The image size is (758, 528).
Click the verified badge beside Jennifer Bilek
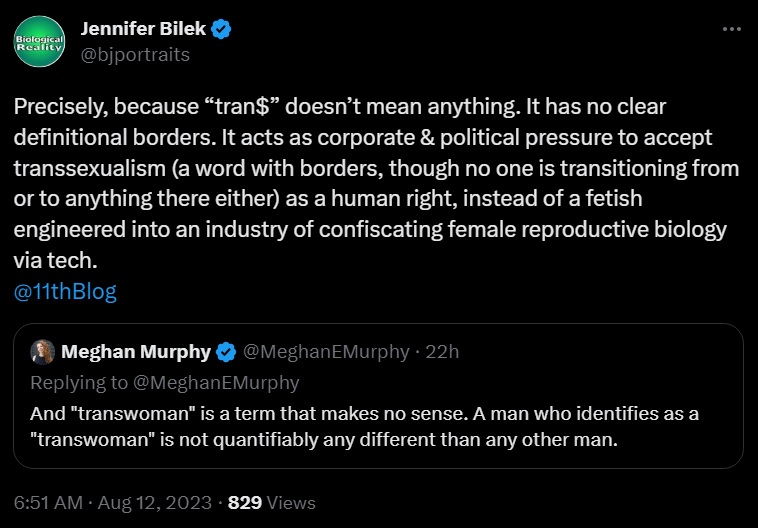(220, 30)
